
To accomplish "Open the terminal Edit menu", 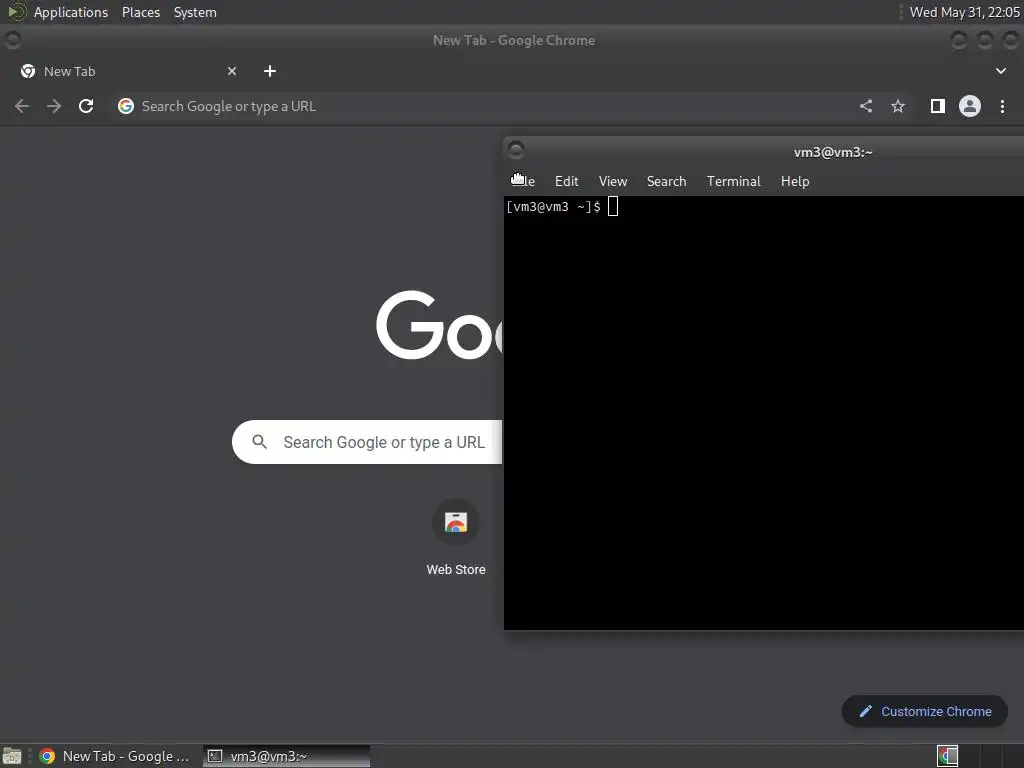I will [x=566, y=182].
